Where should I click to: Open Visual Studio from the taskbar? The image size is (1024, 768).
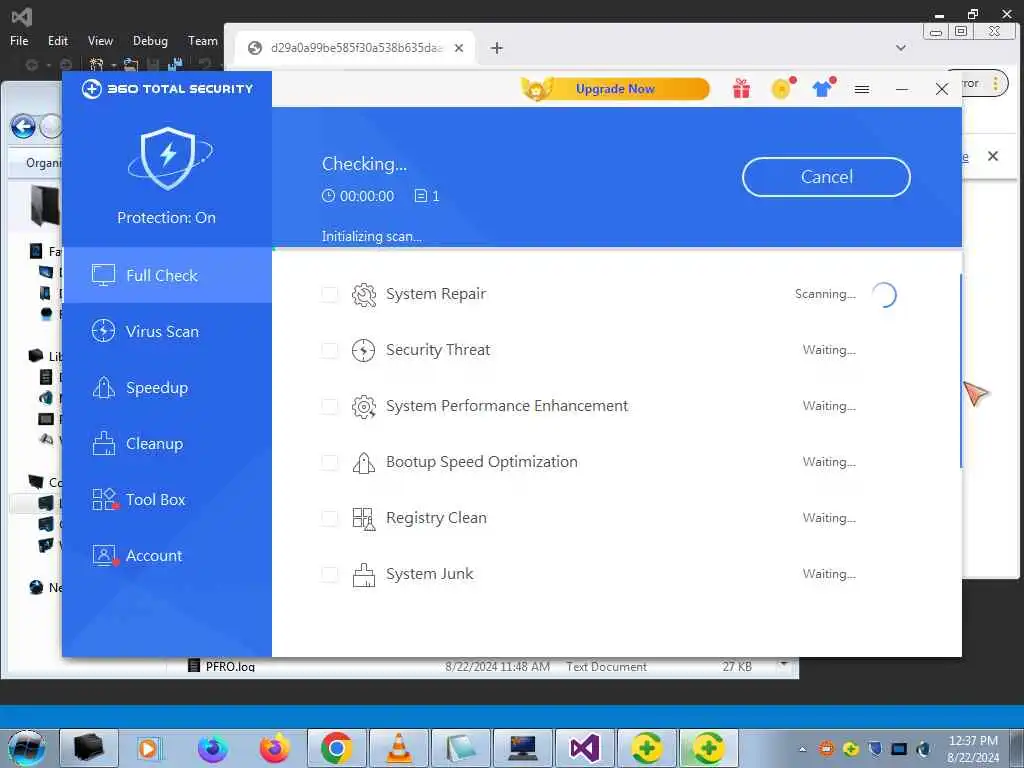coord(584,748)
